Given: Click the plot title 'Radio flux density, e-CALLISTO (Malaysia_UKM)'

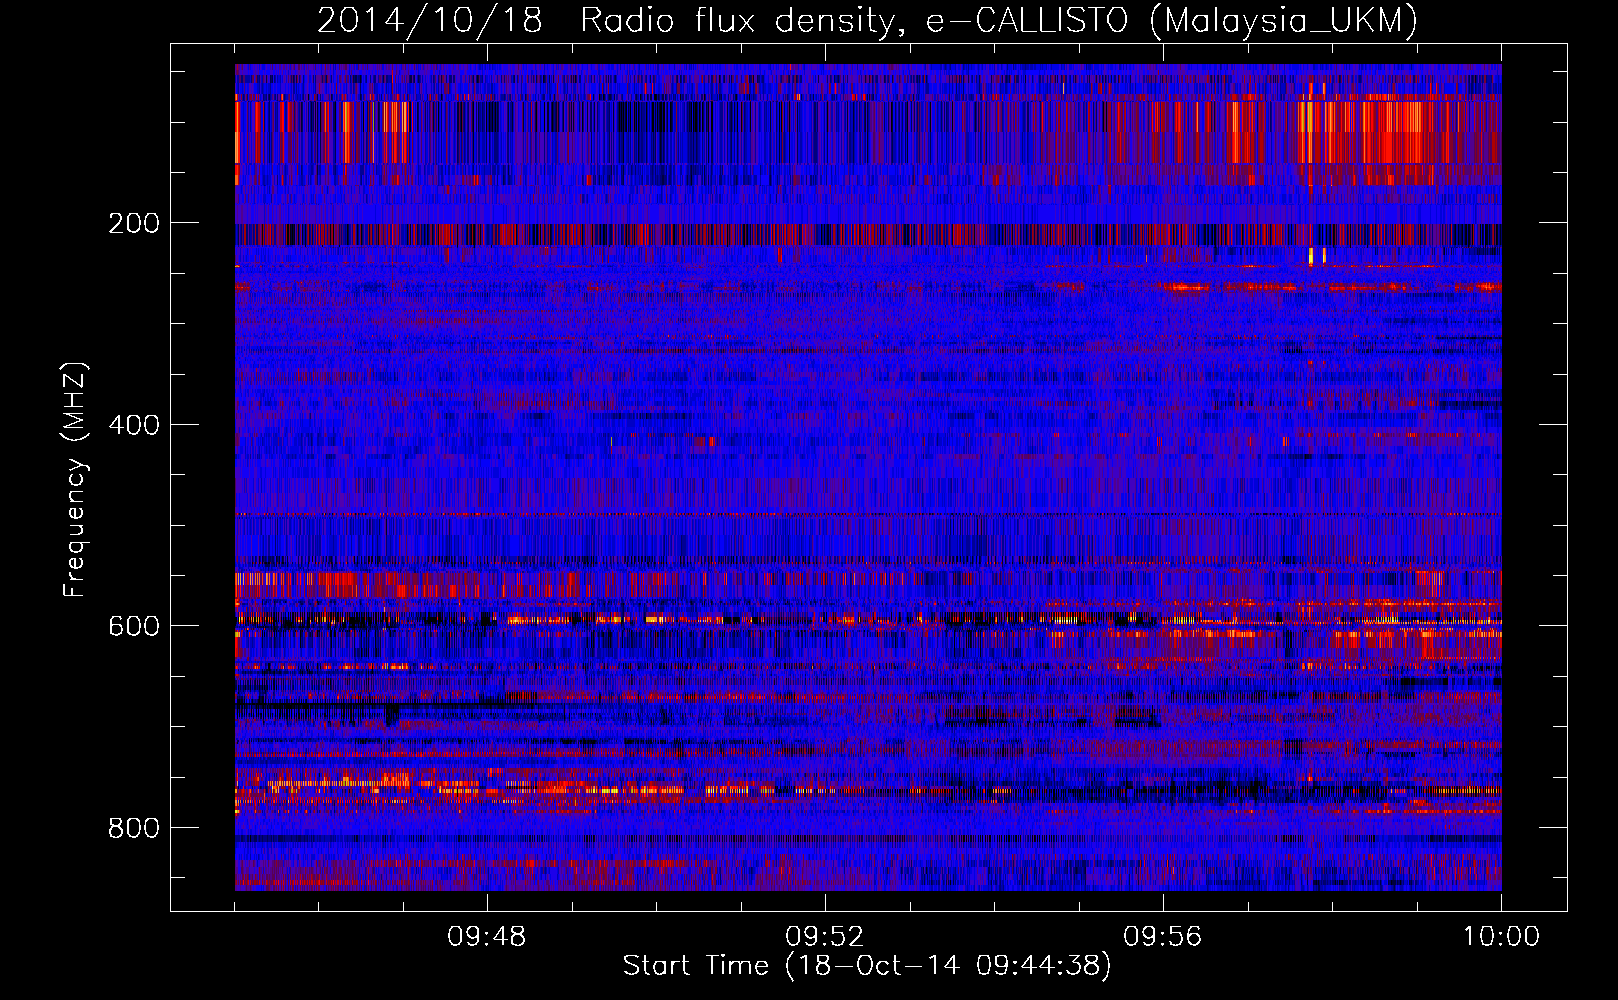Looking at the screenshot, I should [999, 21].
